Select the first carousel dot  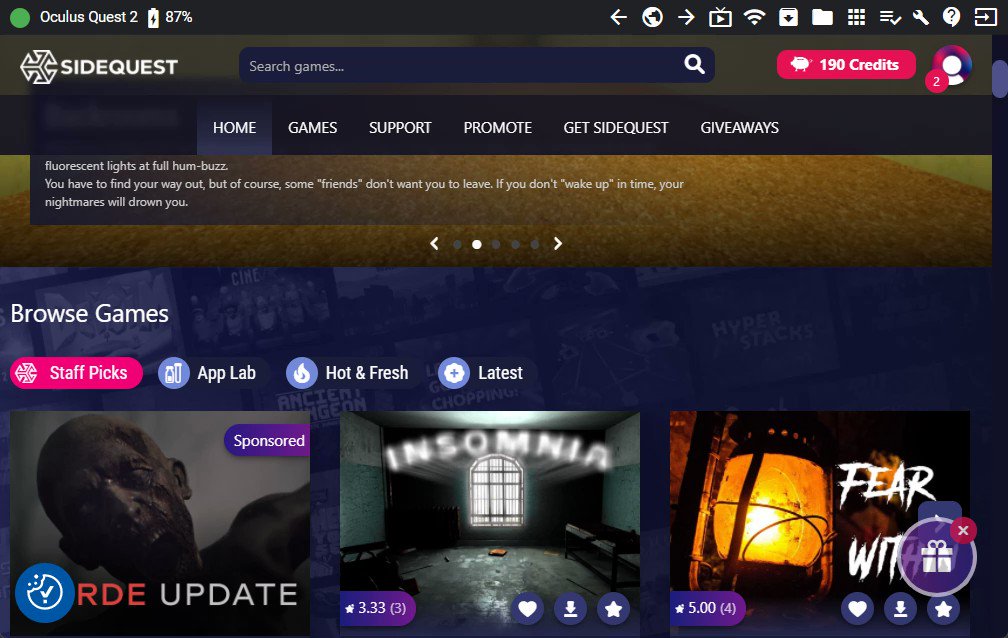click(458, 244)
